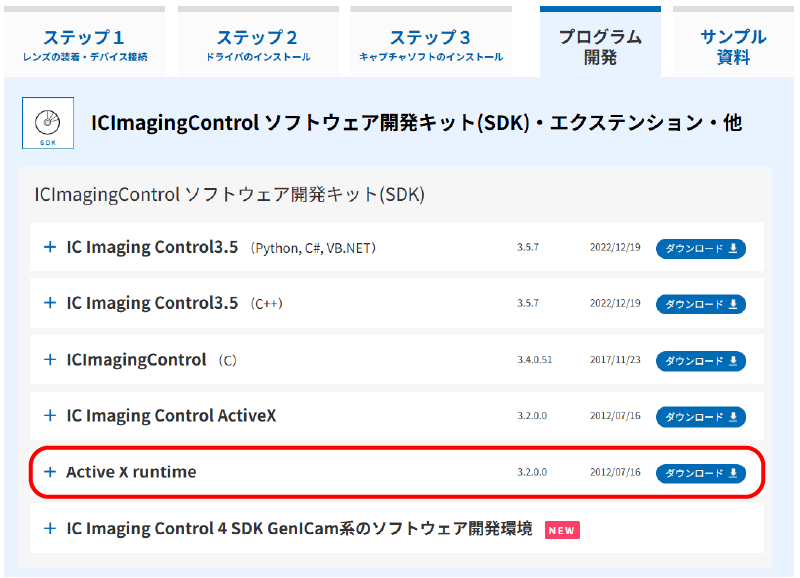Expand the ICImagingControl (C) row
Image resolution: width=800 pixels, height=578 pixels.
(50, 359)
